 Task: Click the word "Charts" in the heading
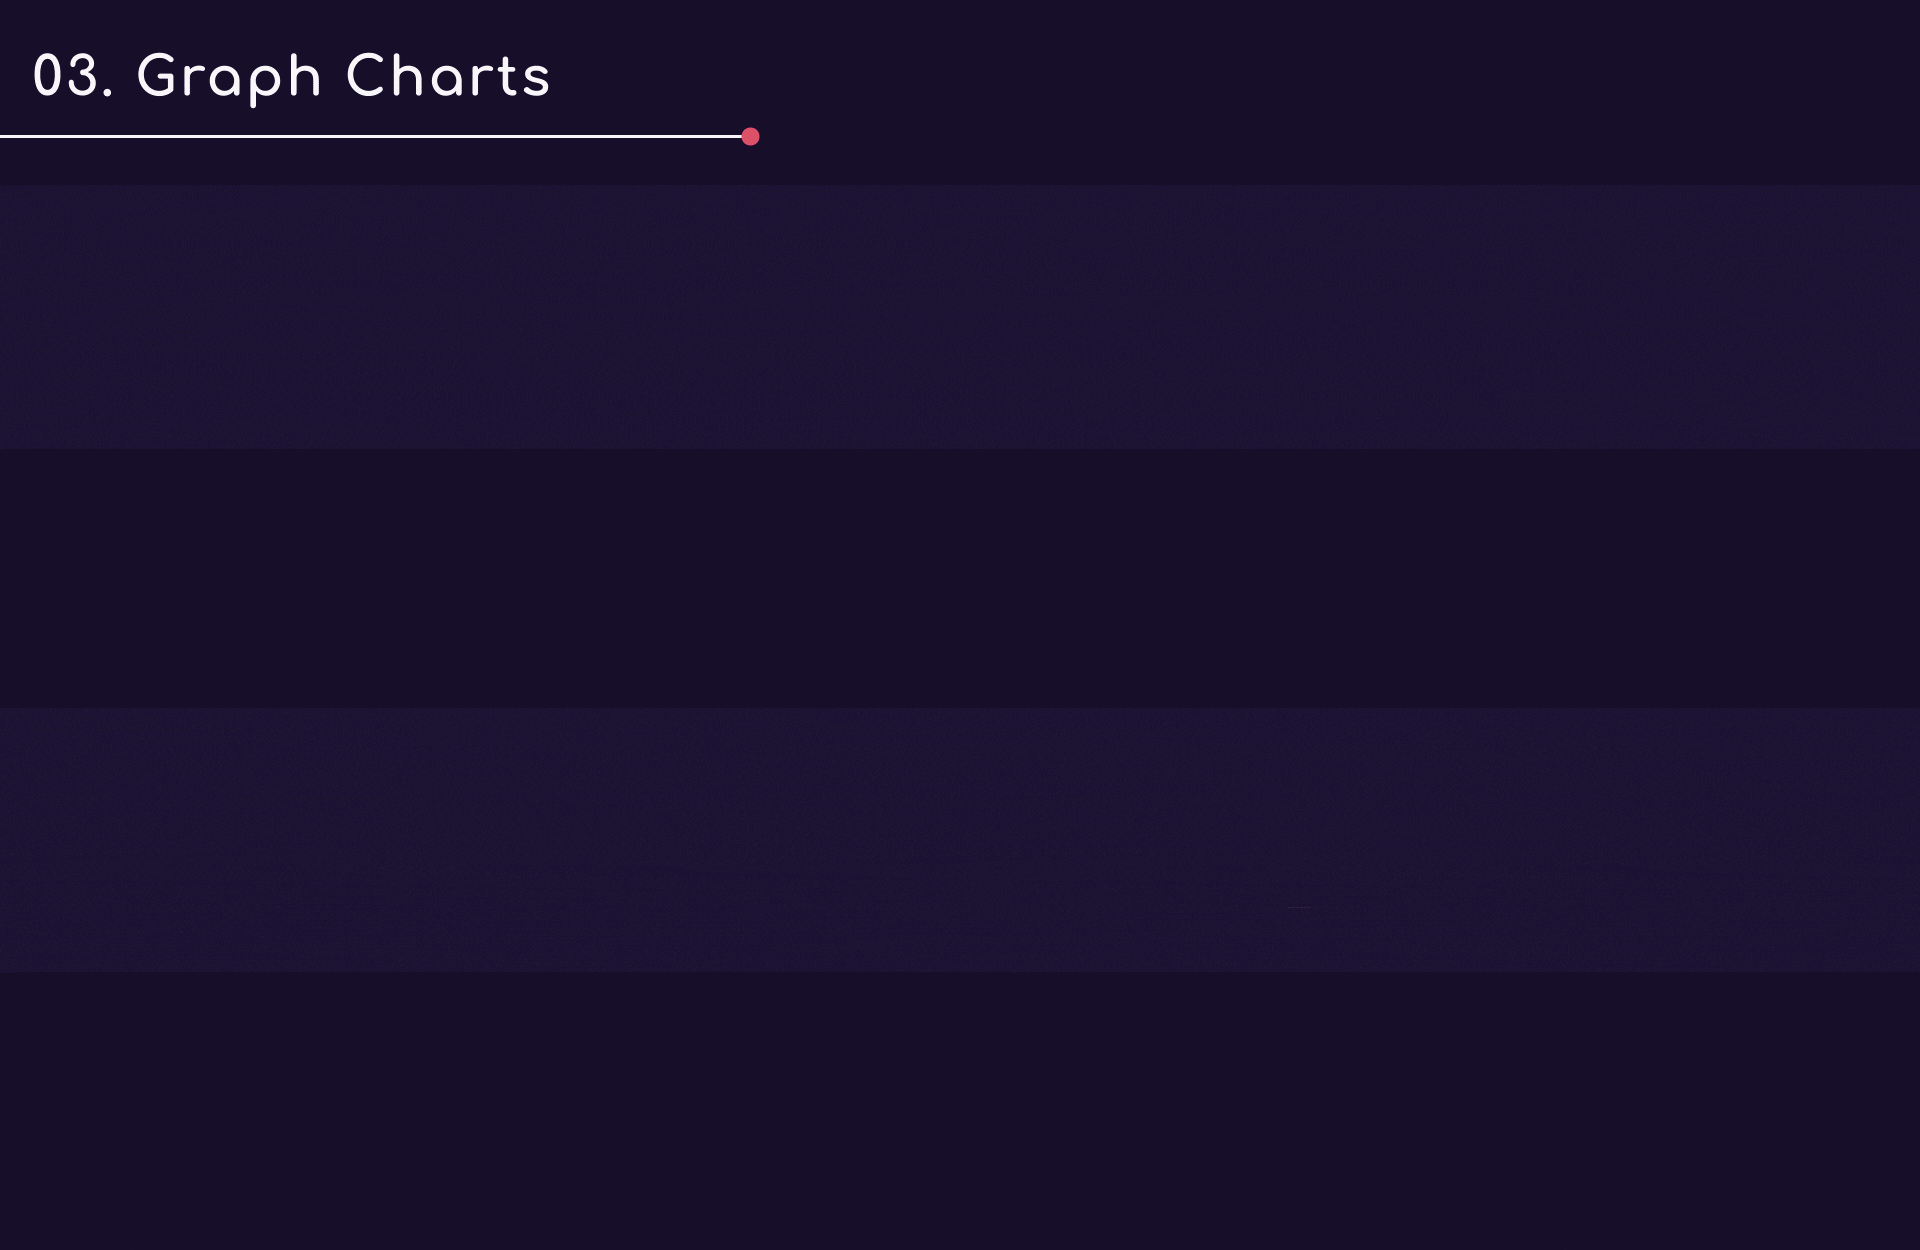[448, 76]
